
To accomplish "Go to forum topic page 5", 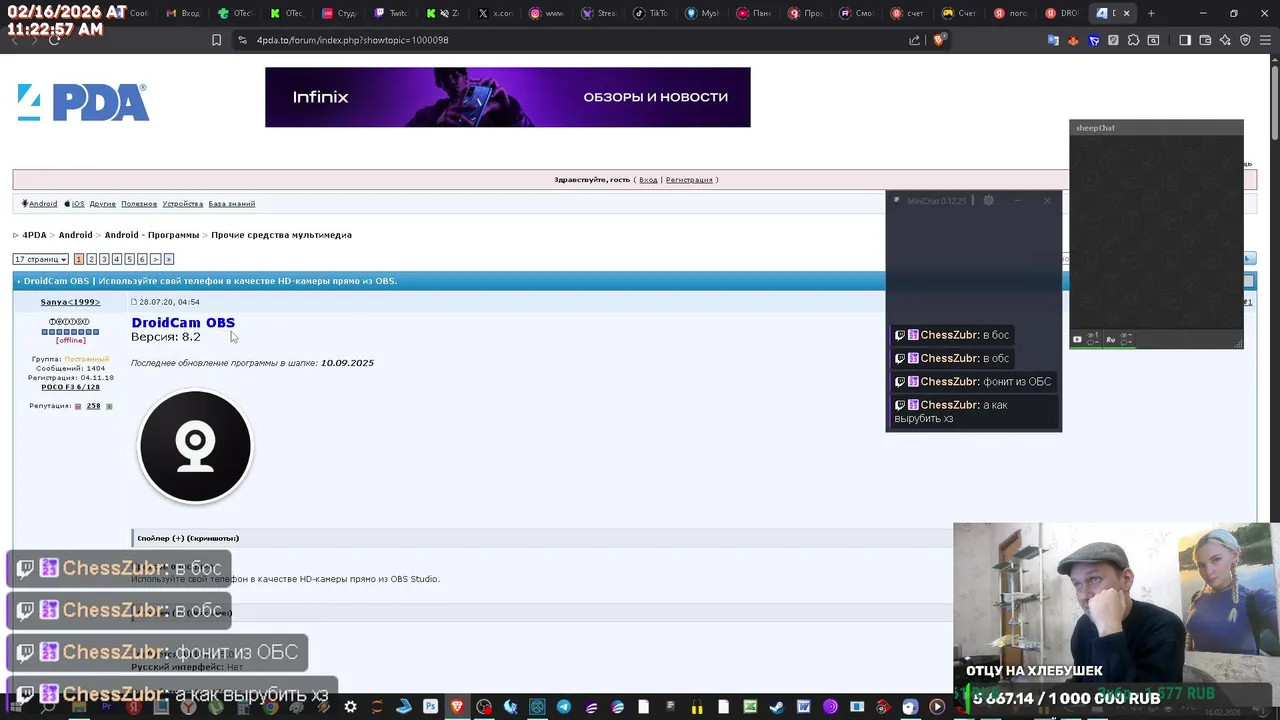I will point(129,259).
